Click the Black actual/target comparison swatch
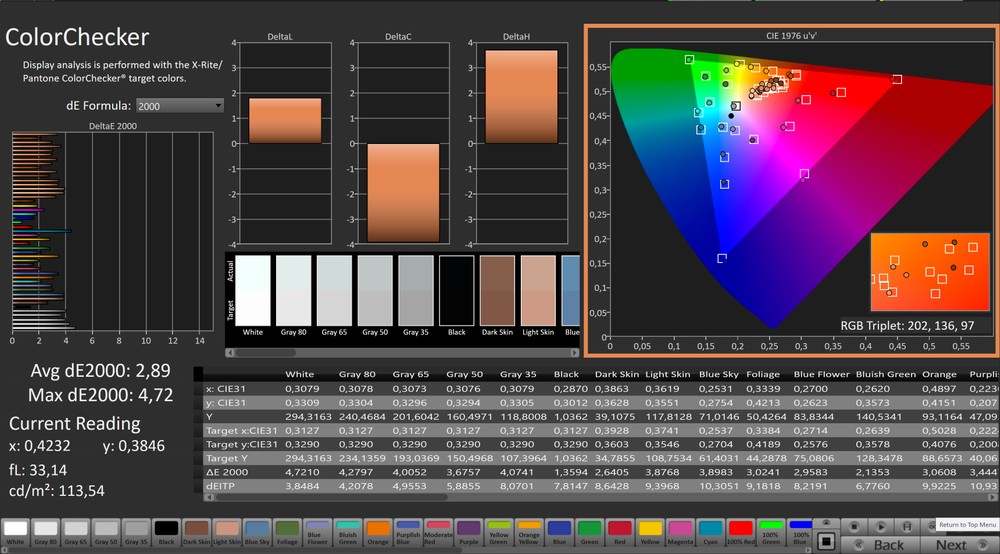 coord(457,291)
